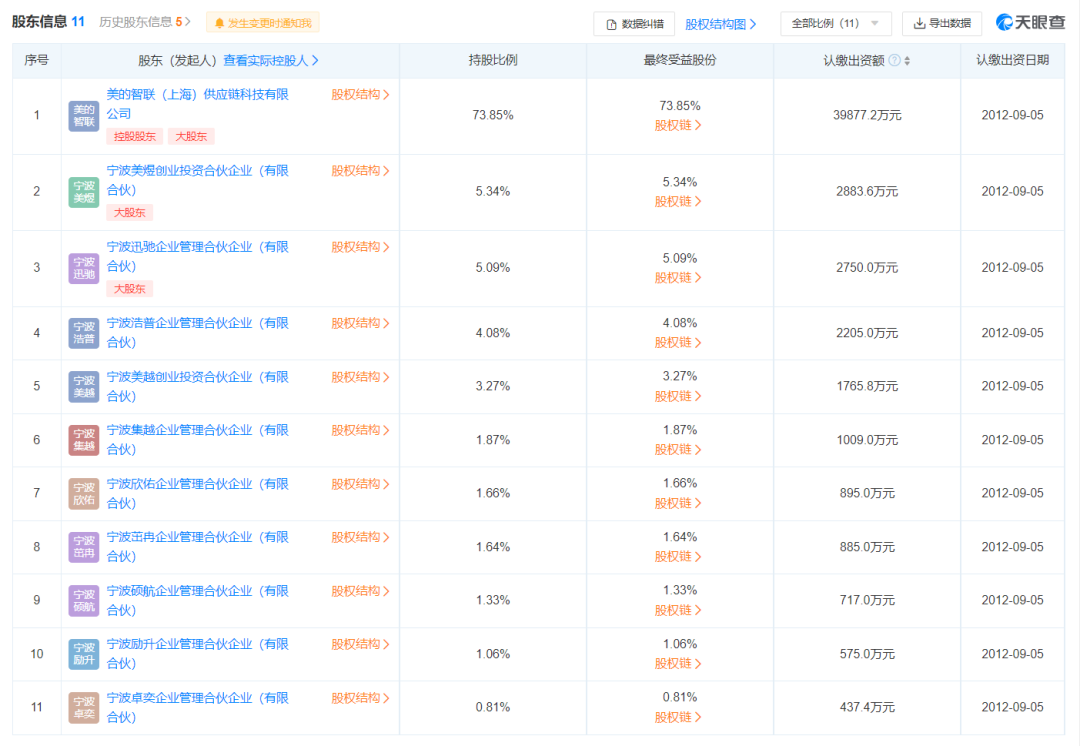Open 查看实际控制人 link in header
Viewport: 1080px width, 746px height.
click(x=271, y=61)
